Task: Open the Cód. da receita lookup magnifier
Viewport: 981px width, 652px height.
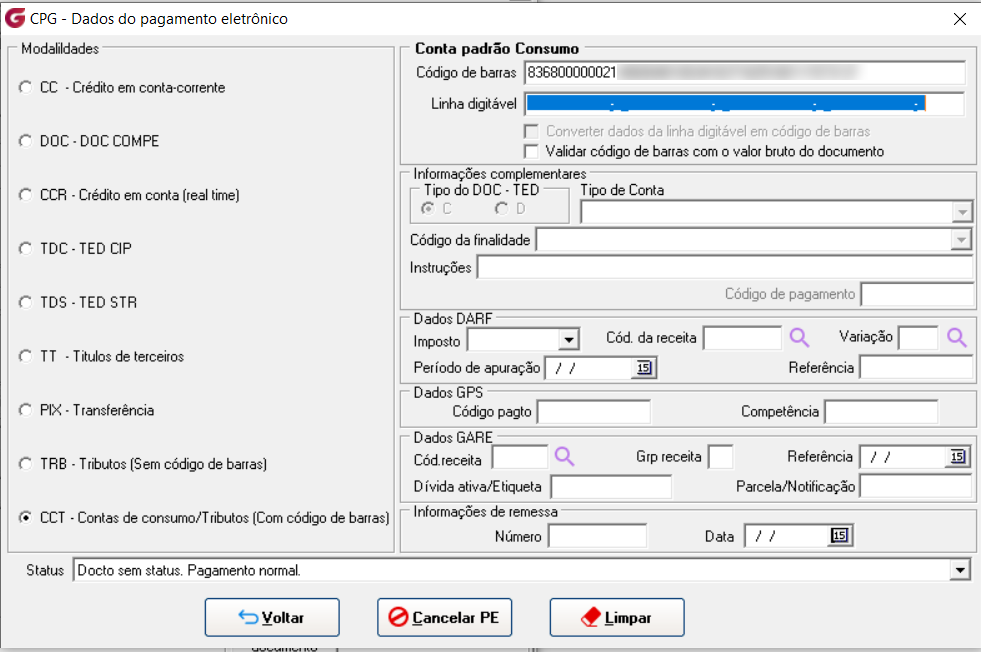Action: [798, 338]
